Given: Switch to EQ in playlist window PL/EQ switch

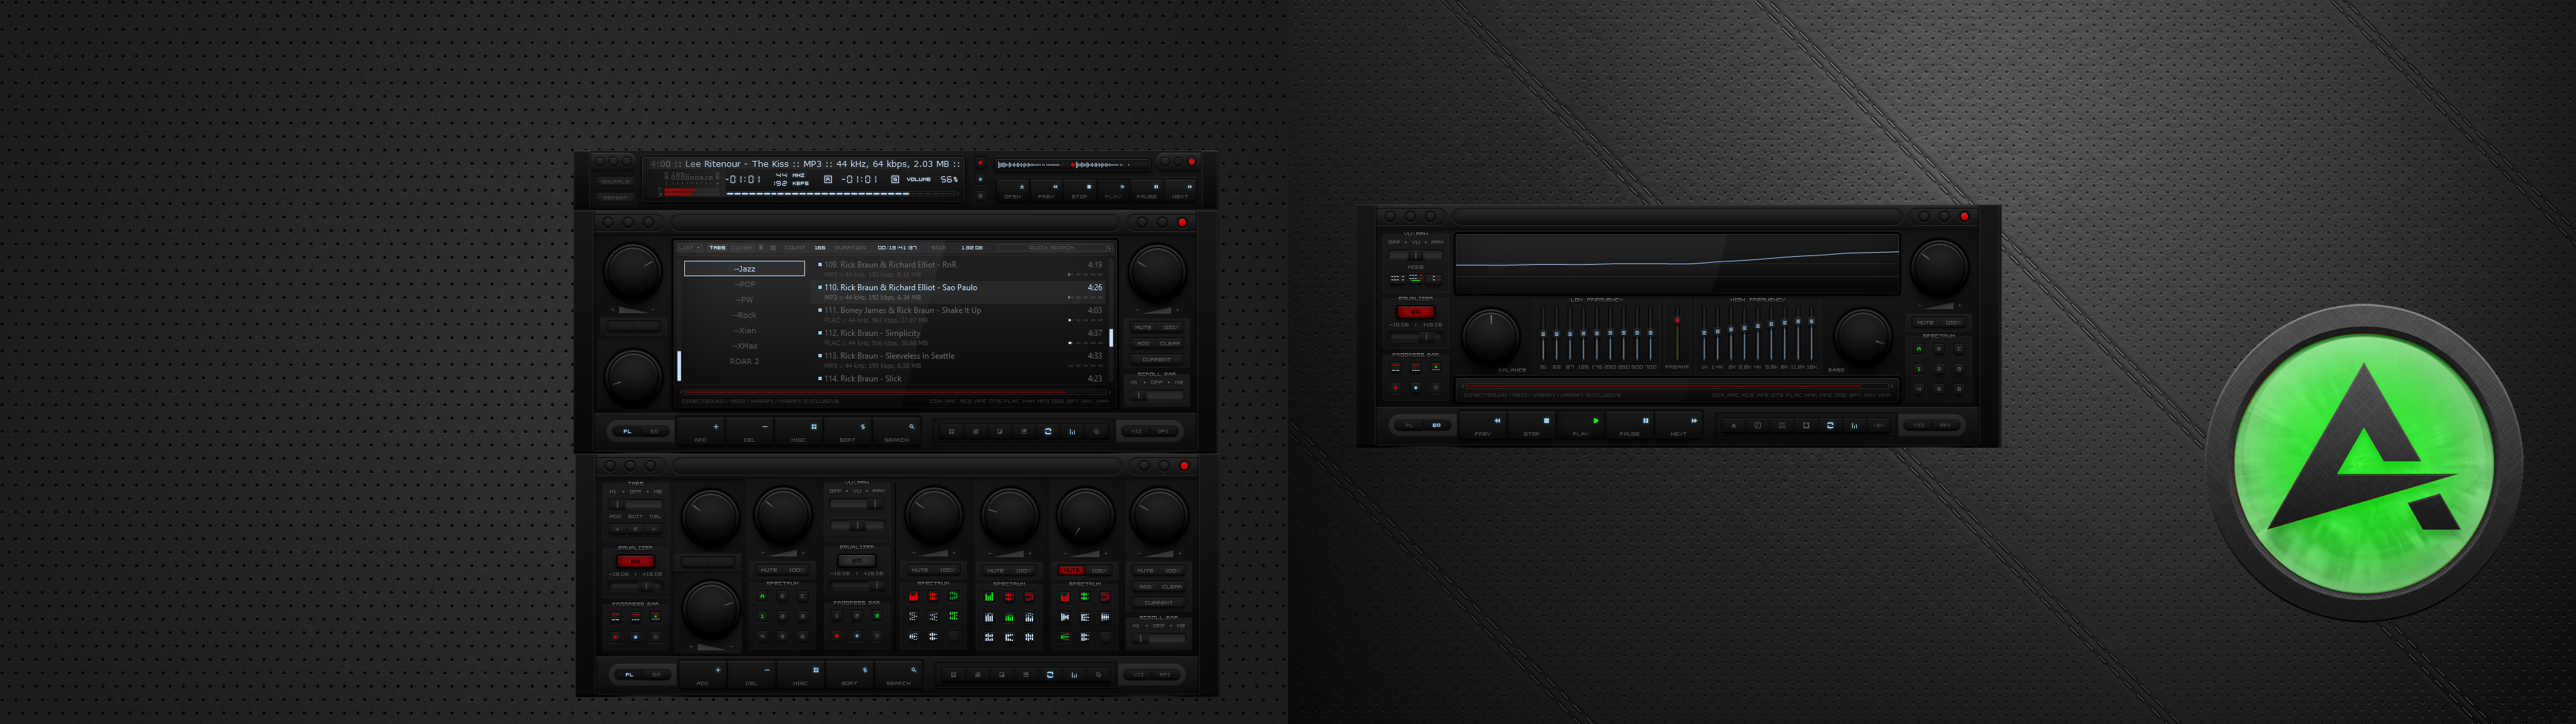Looking at the screenshot, I should (x=655, y=432).
